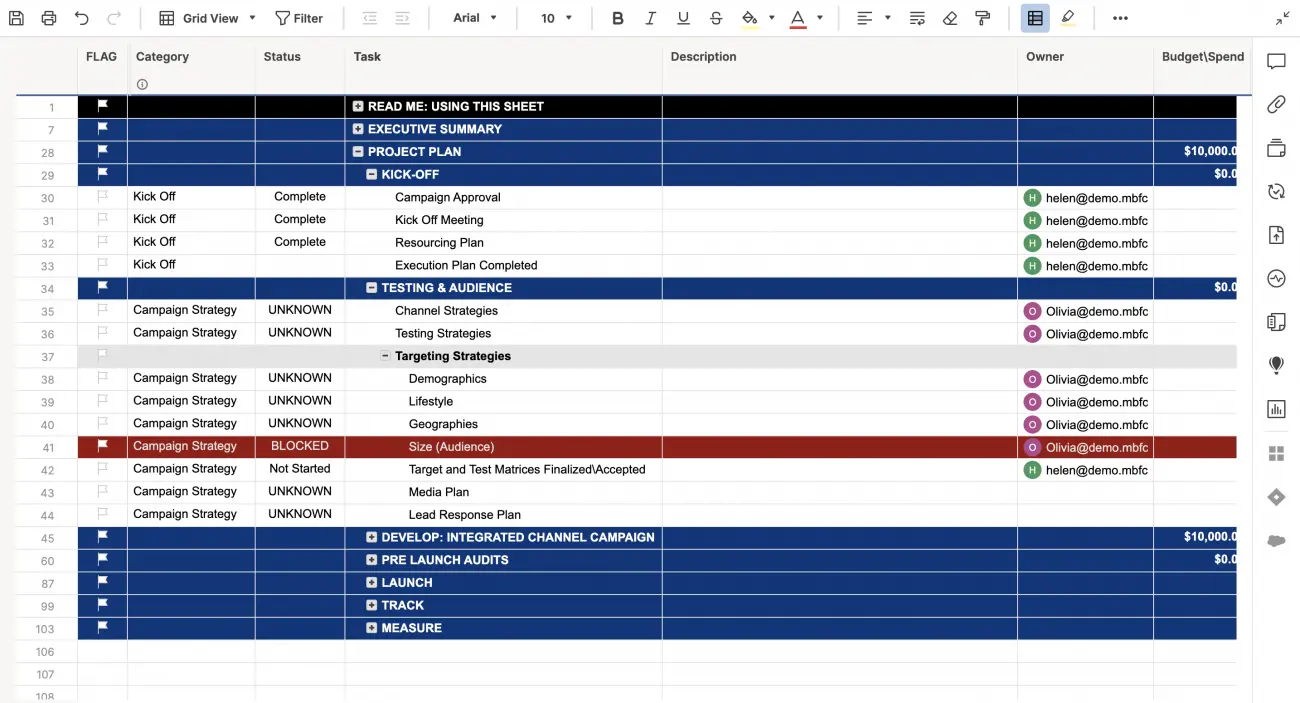This screenshot has width=1300, height=703.
Task: View the Activity Log
Action: pyautogui.click(x=1275, y=278)
